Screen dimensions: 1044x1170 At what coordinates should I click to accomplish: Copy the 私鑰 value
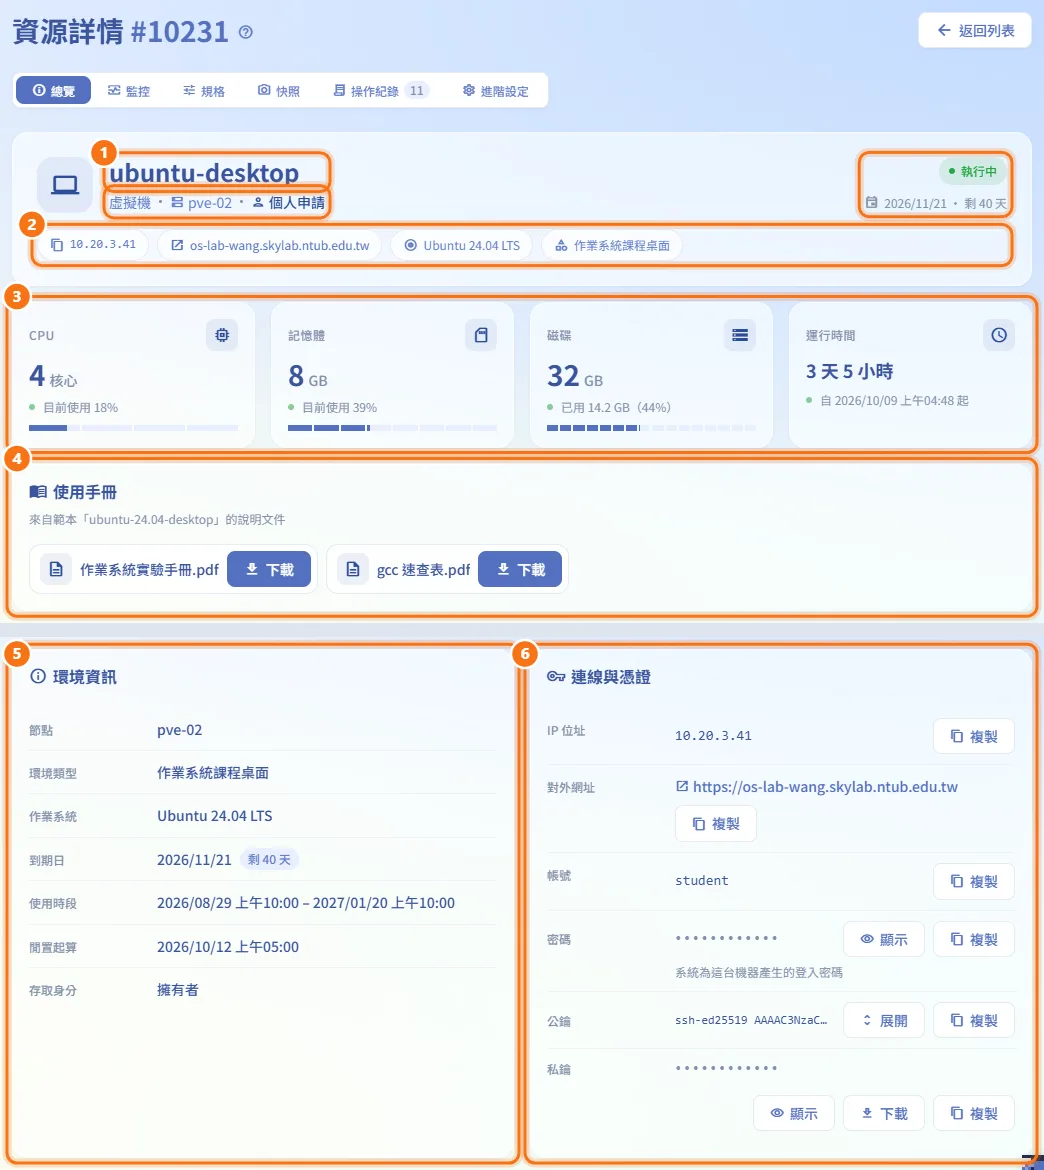click(x=974, y=1113)
